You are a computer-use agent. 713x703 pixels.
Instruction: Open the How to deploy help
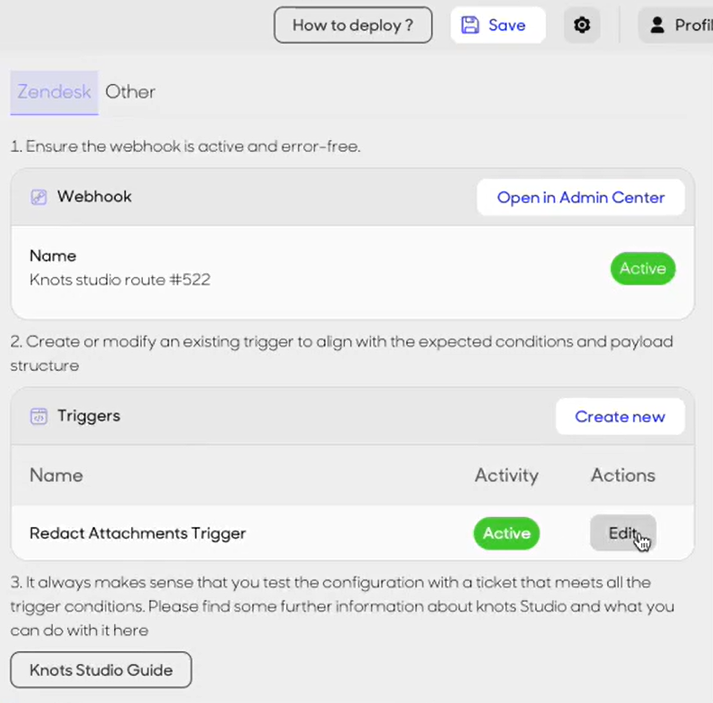click(353, 25)
